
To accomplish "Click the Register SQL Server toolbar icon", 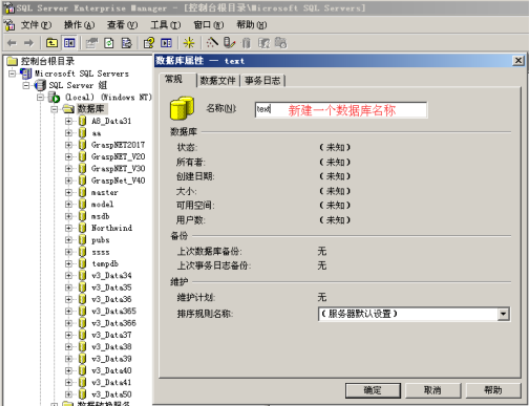I will 229,43.
